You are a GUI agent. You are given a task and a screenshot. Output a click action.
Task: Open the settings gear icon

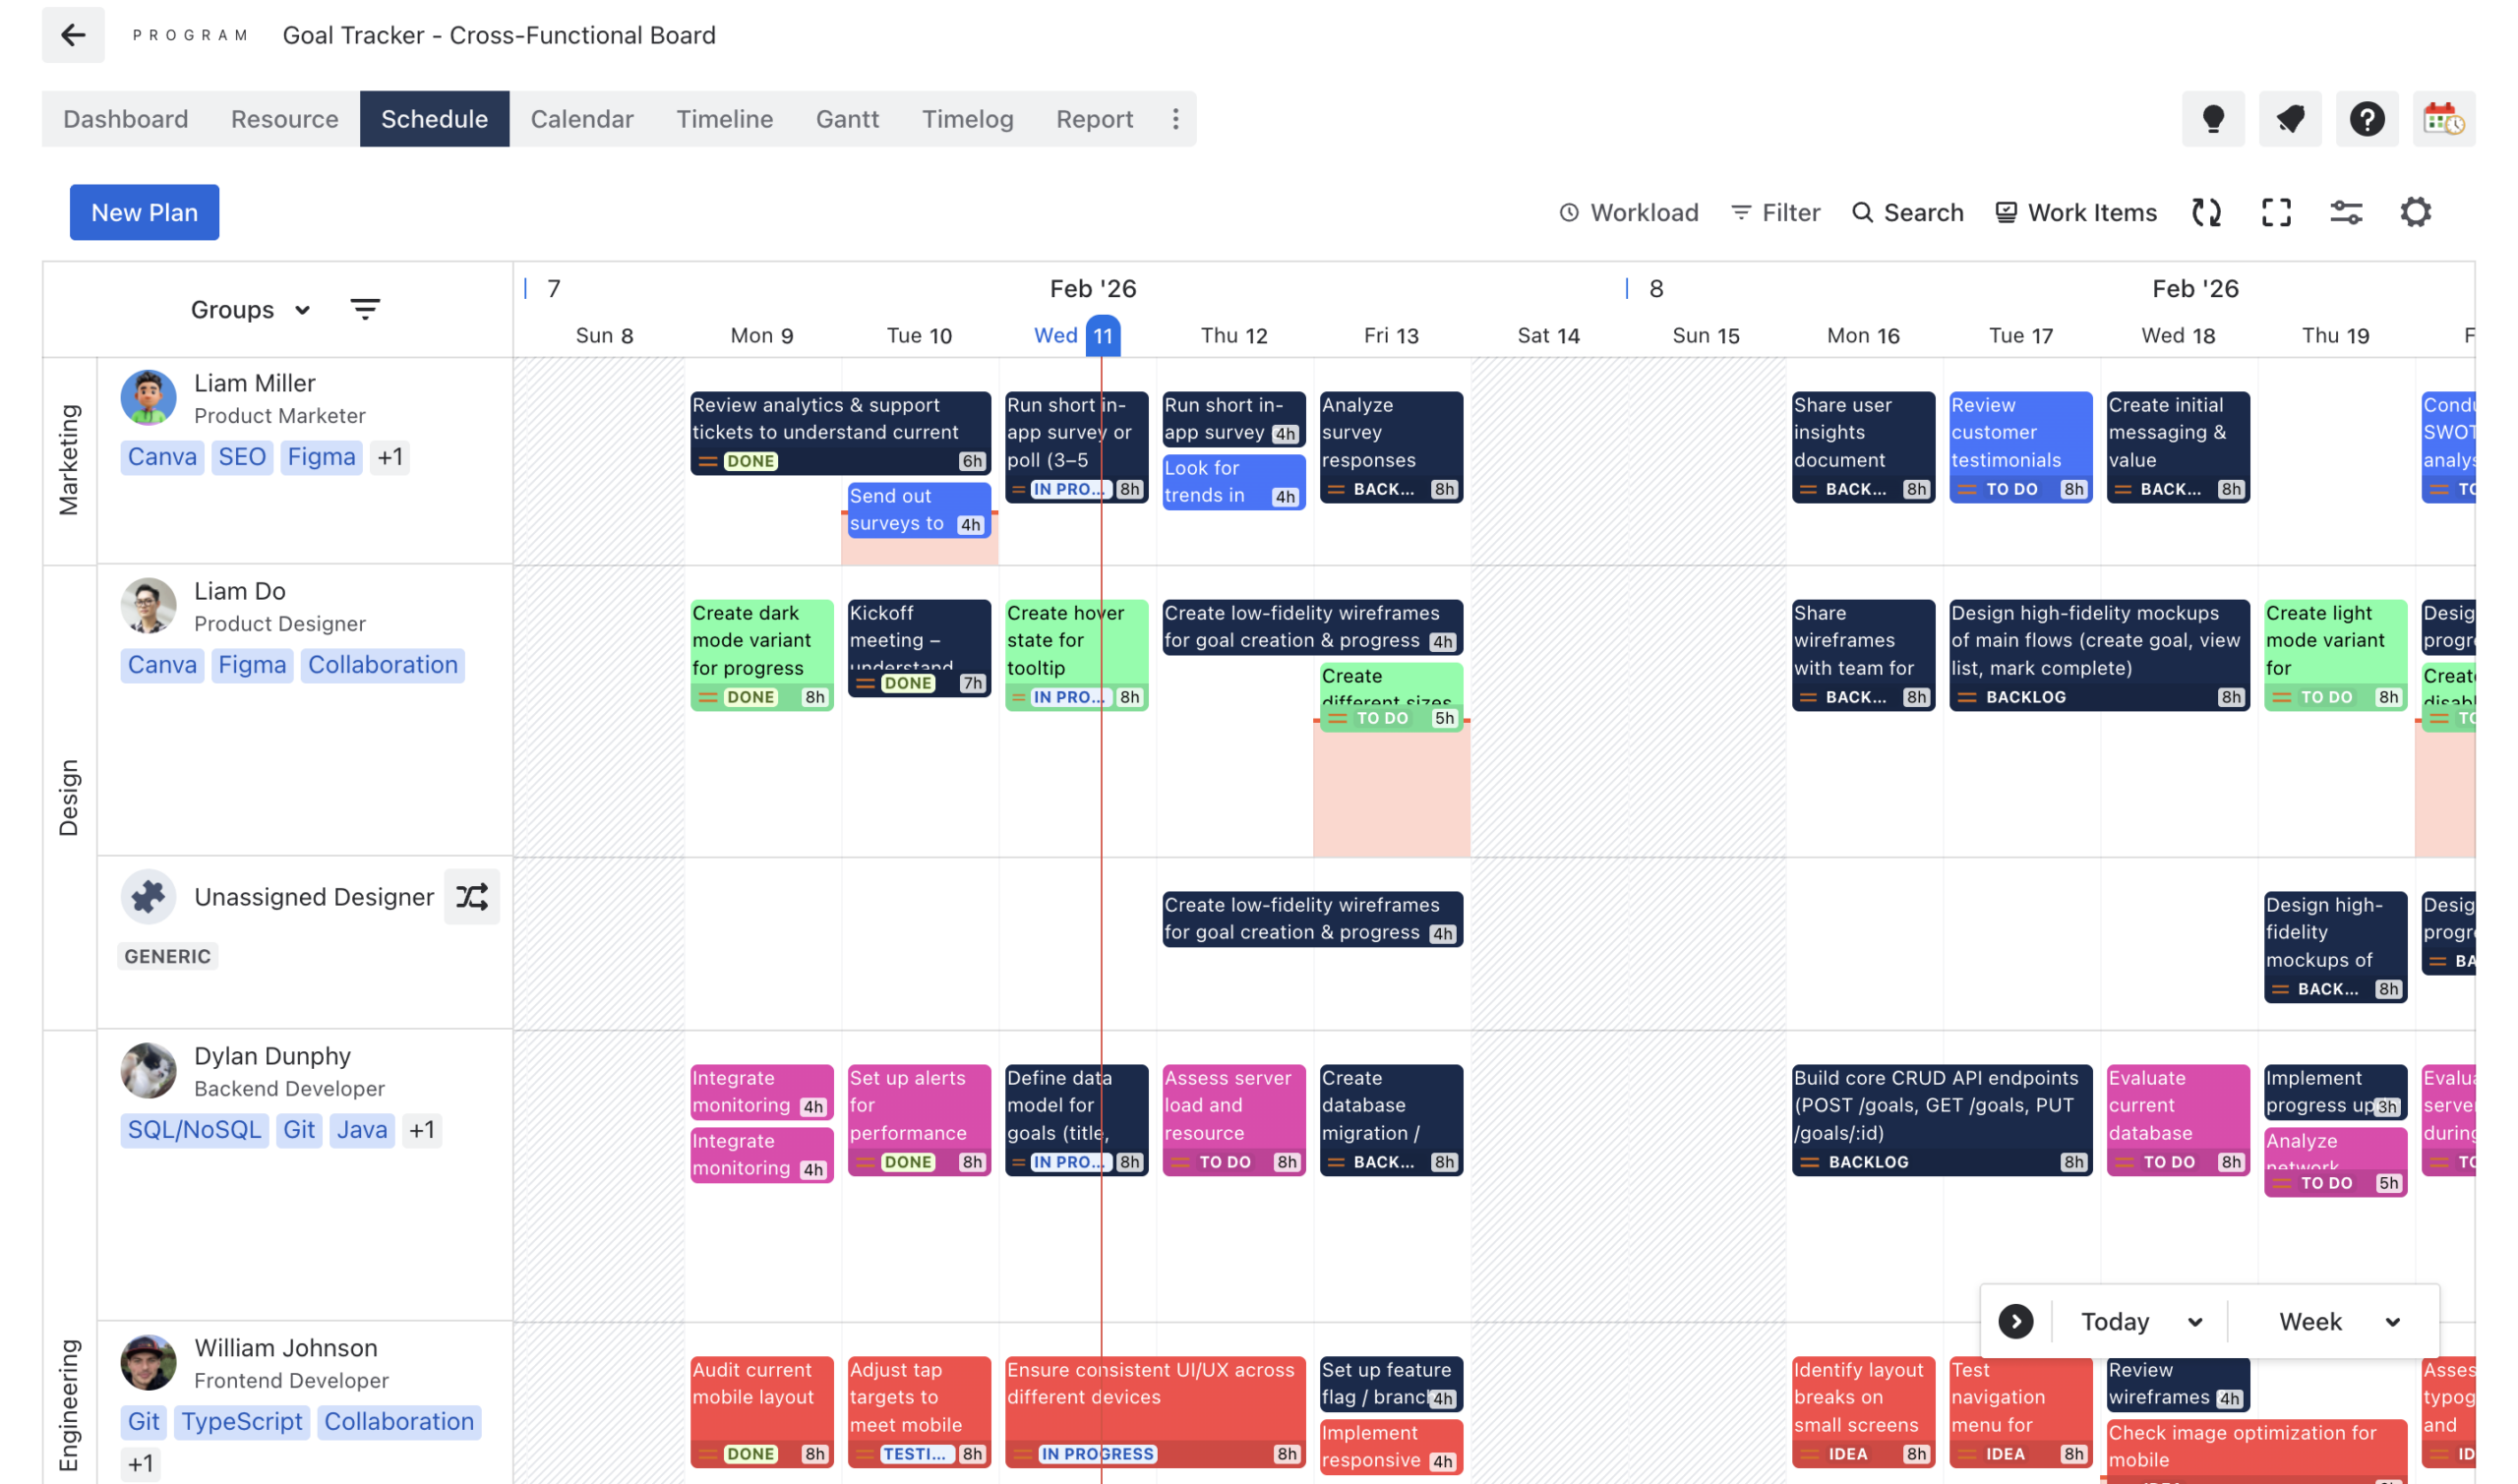2417,212
